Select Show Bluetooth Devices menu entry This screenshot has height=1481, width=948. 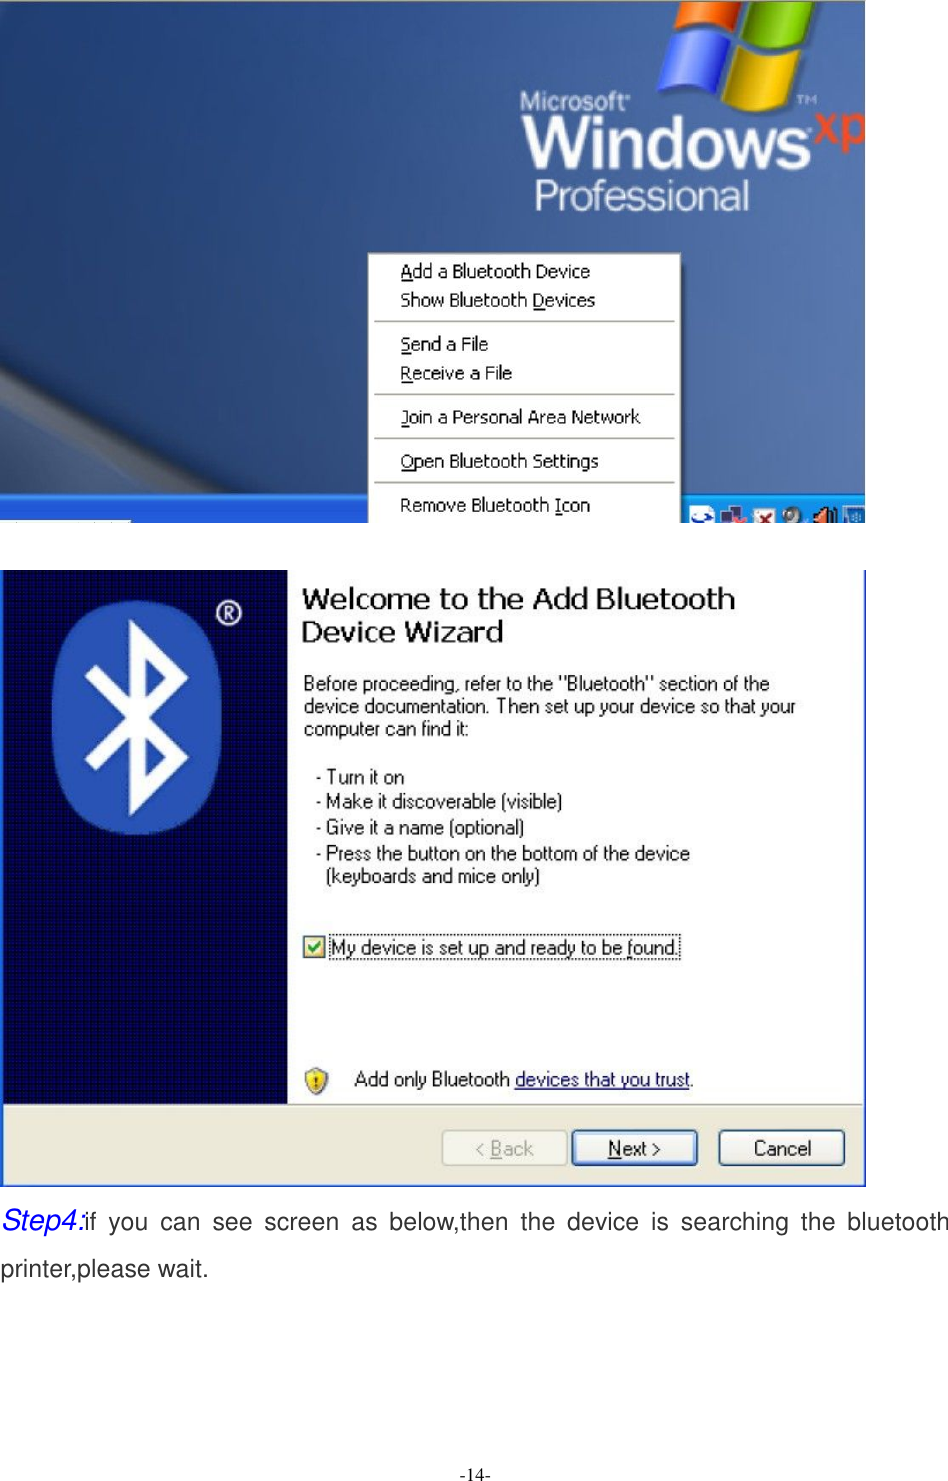[x=497, y=300]
